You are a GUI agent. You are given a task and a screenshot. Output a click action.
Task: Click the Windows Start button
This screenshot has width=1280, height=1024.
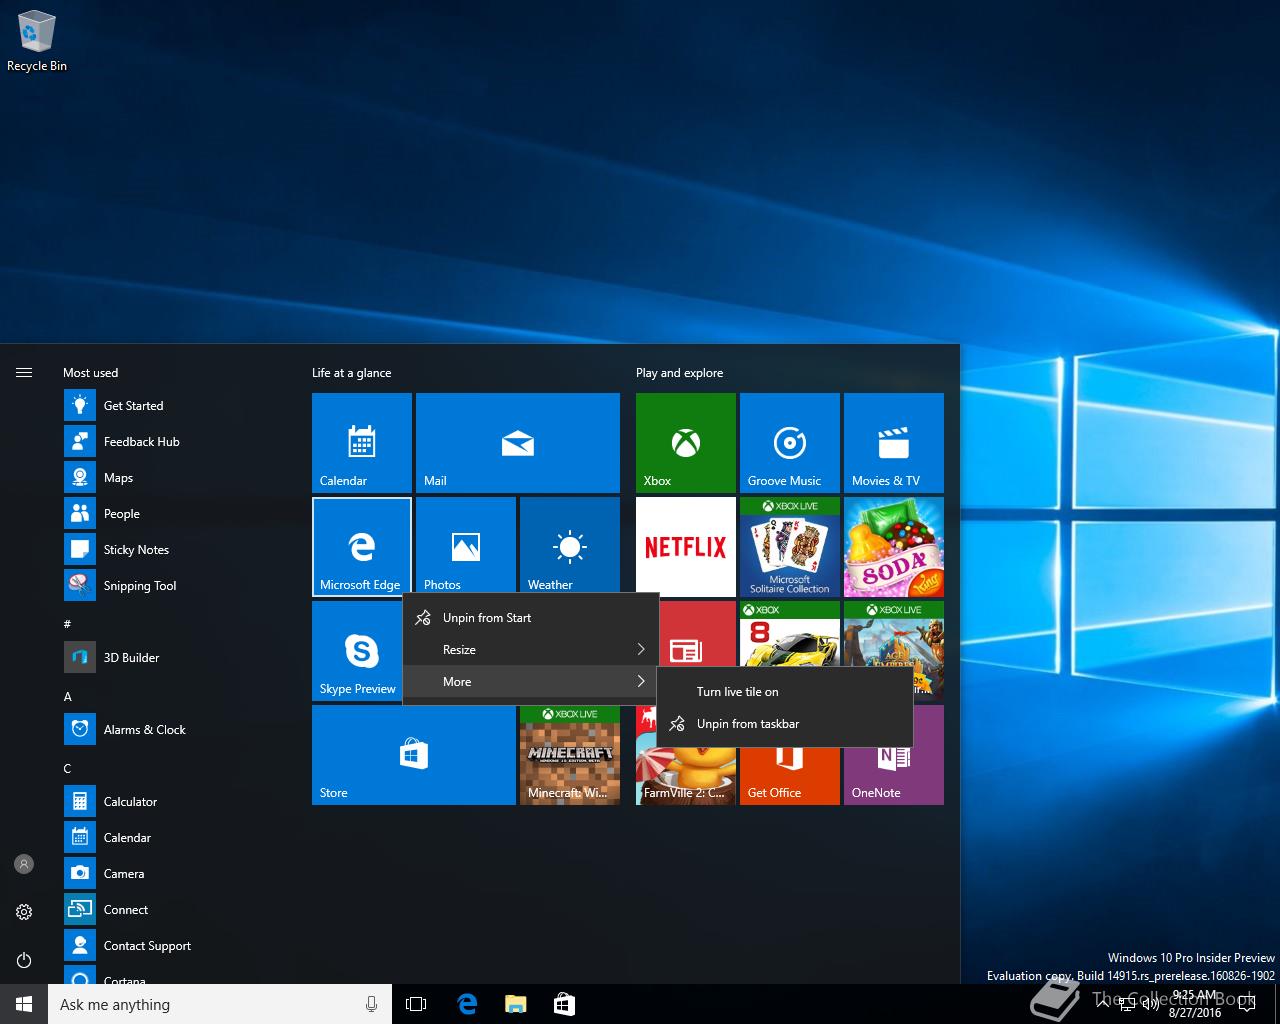(24, 1004)
